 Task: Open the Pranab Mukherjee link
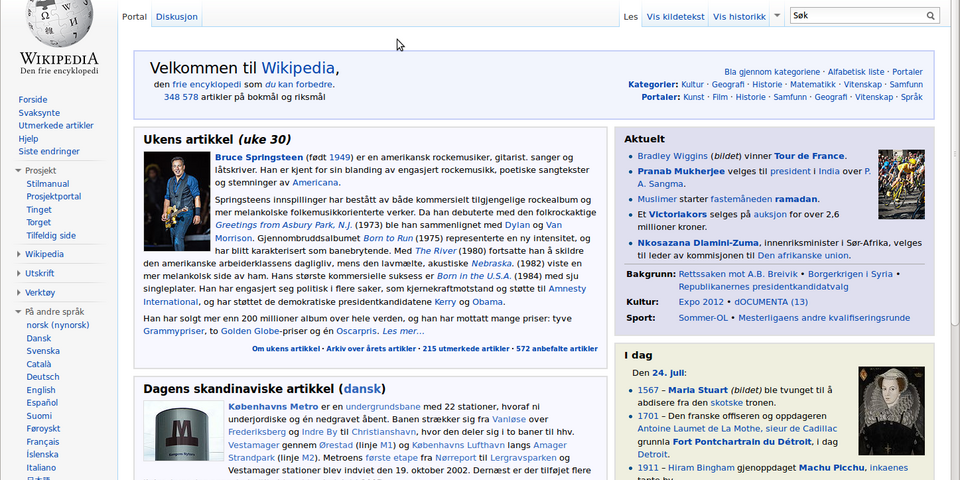pos(681,171)
